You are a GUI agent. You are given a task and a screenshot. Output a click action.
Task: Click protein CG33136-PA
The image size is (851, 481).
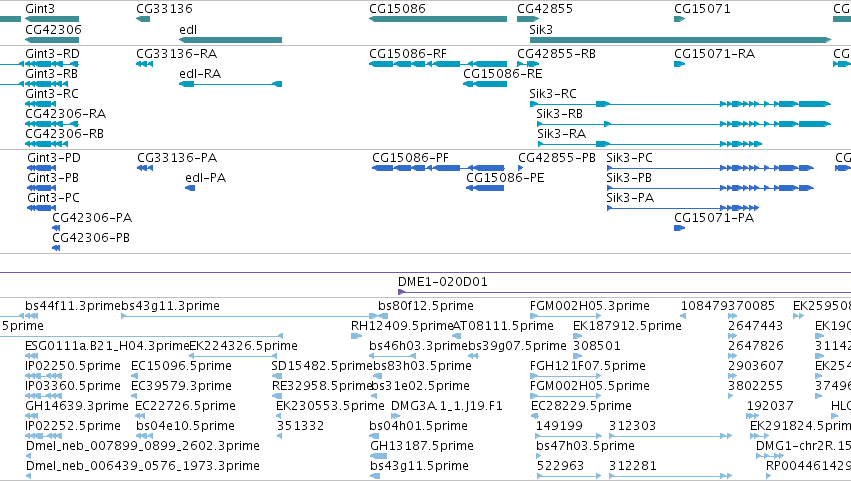click(177, 158)
